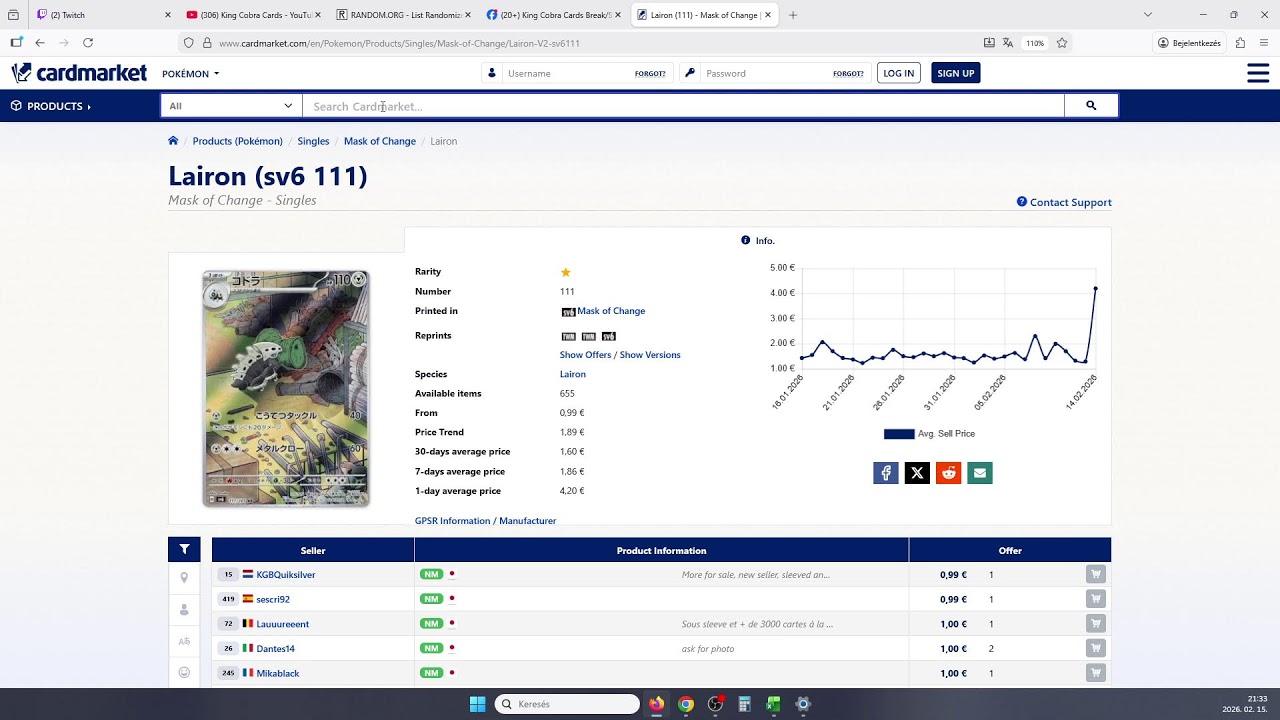Screen dimensions: 1280x720
Task: Open Excel from the taskbar
Action: coord(773,704)
